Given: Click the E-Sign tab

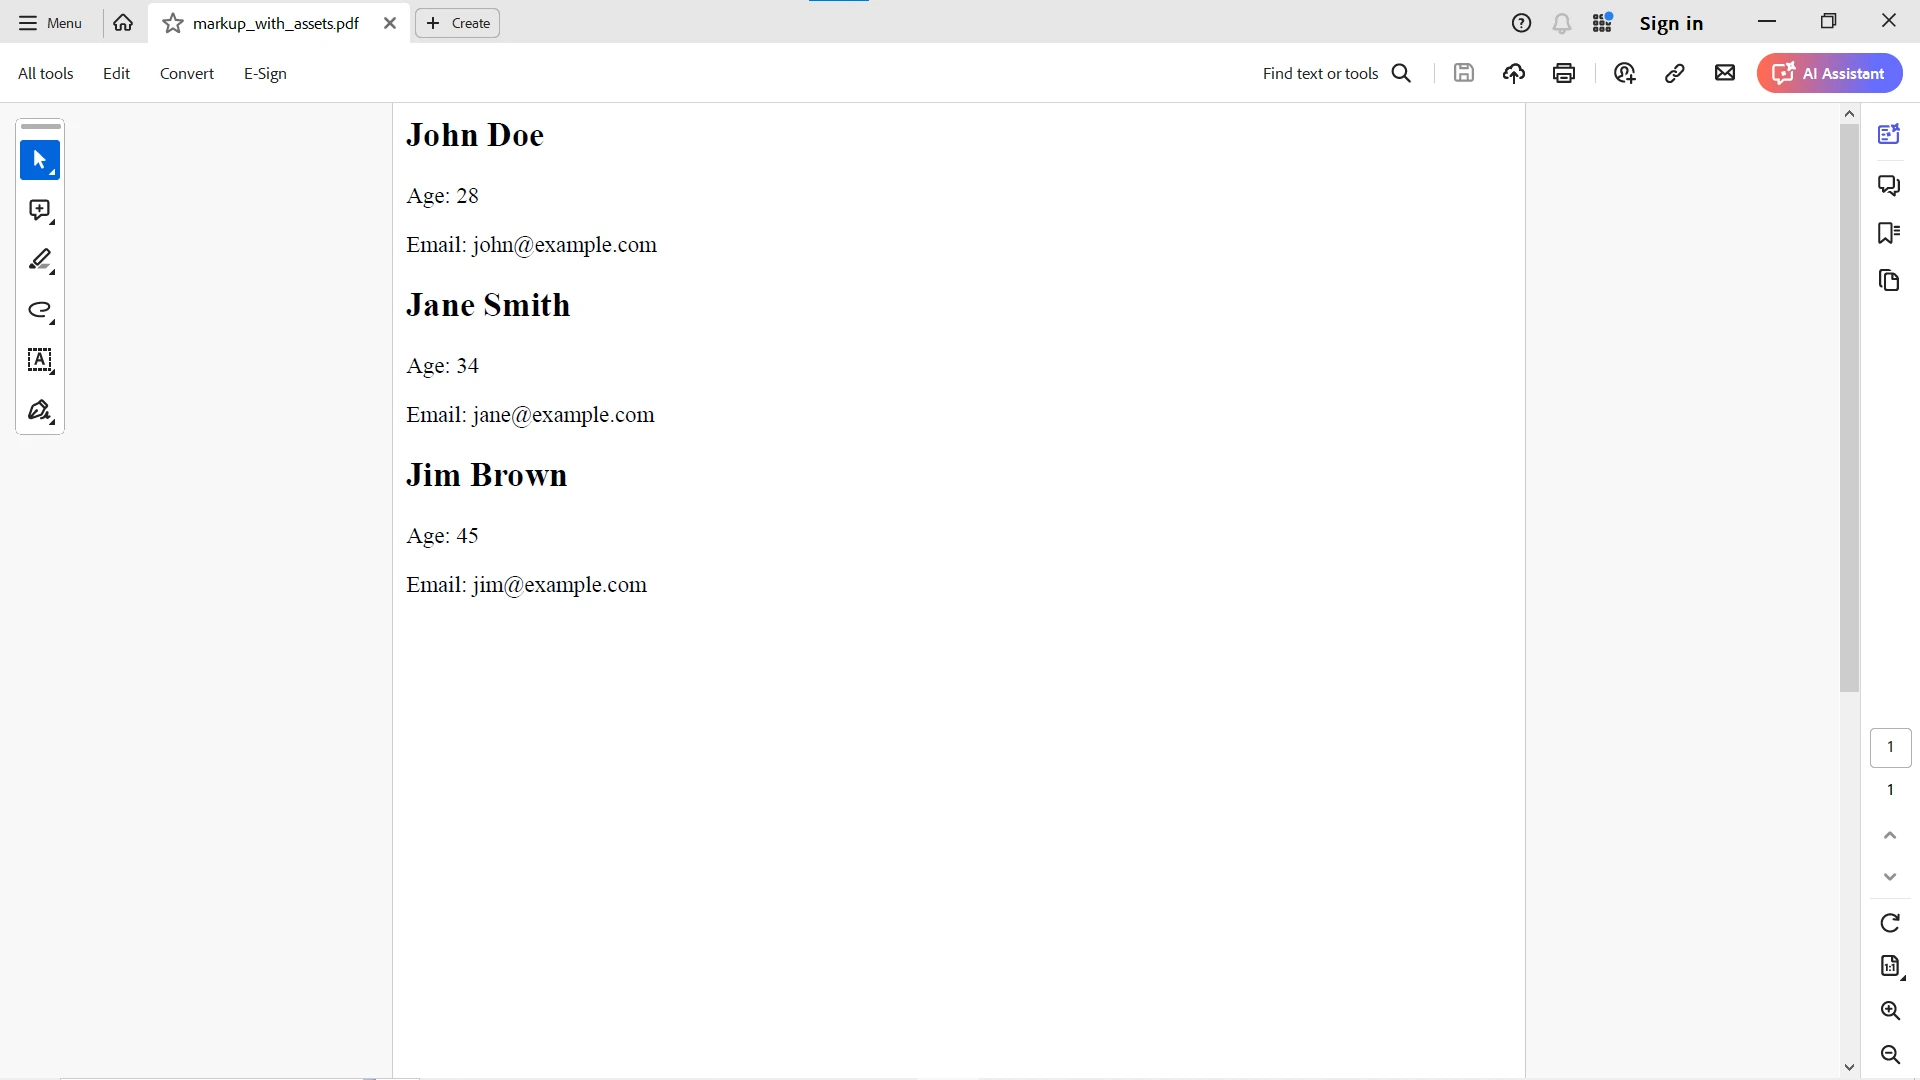Looking at the screenshot, I should click(264, 73).
